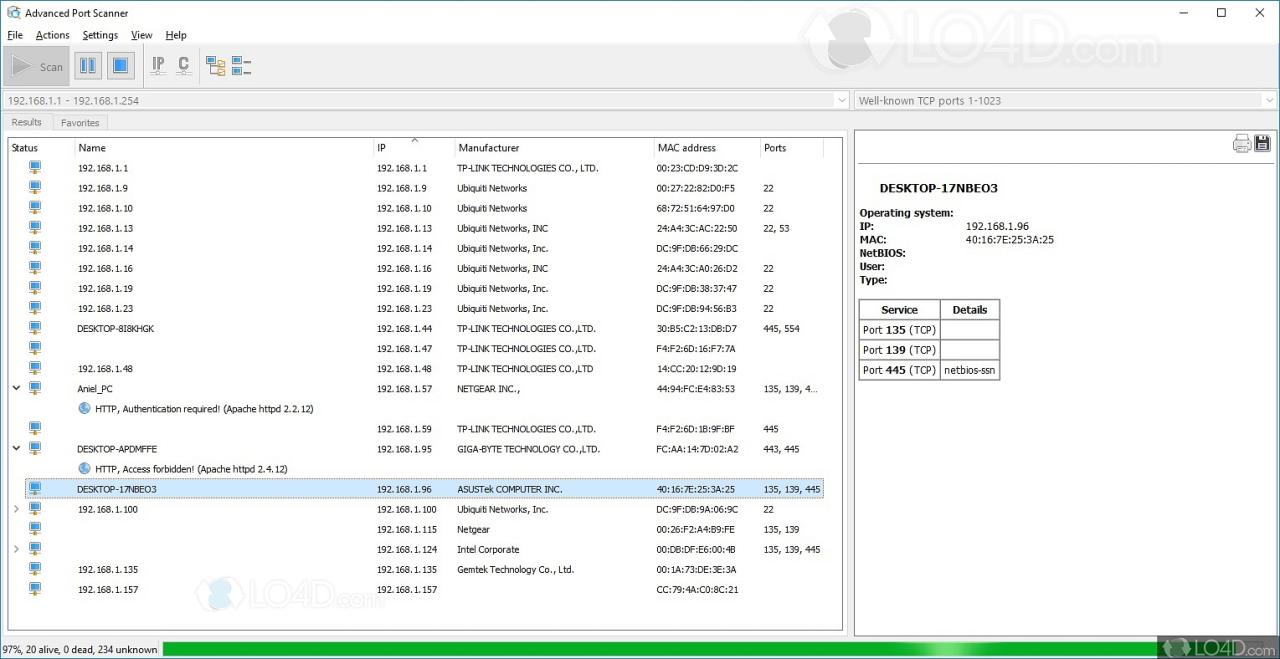Image resolution: width=1280 pixels, height=659 pixels.
Task: Sort by the Name column header
Action: click(x=225, y=148)
